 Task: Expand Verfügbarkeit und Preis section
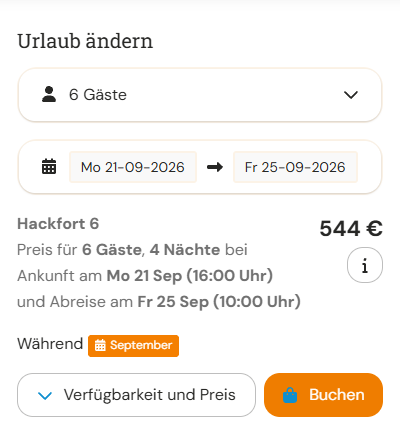[136, 395]
